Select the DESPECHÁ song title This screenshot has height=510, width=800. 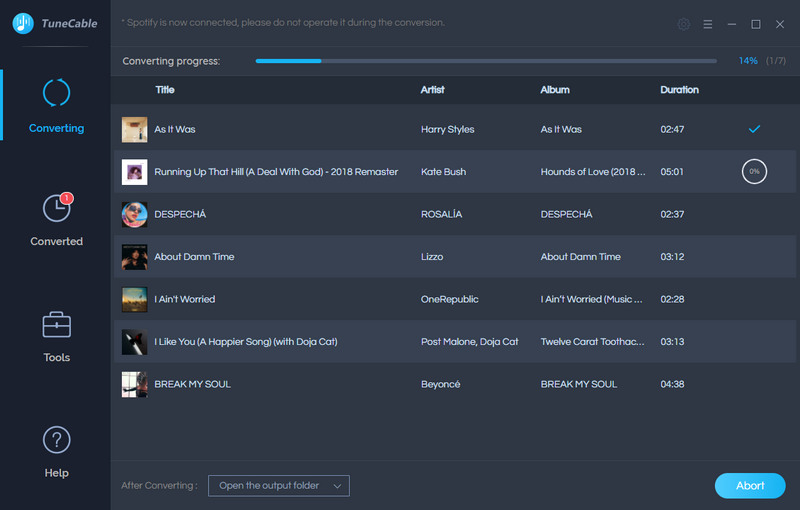click(x=180, y=214)
